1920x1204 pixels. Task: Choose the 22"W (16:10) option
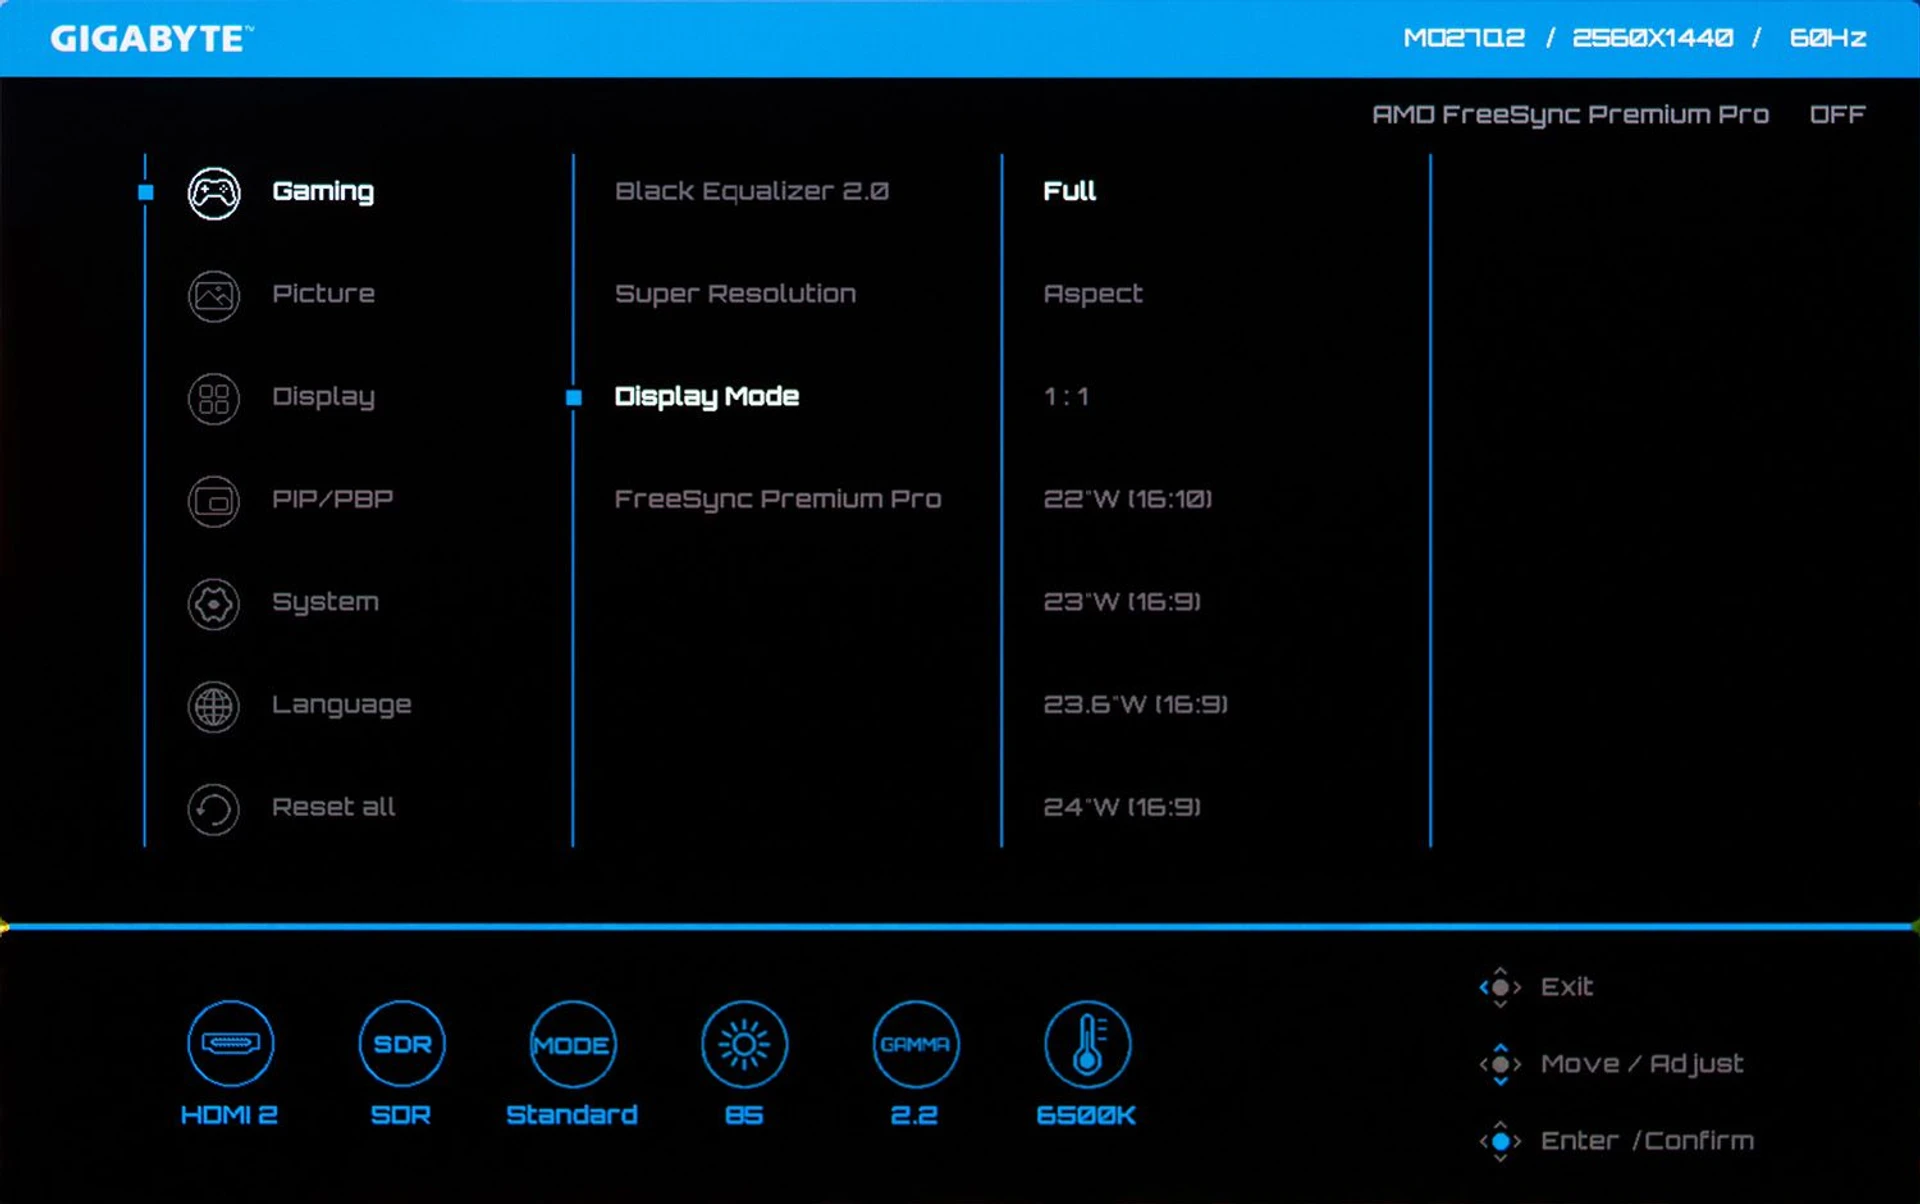[x=1127, y=499]
